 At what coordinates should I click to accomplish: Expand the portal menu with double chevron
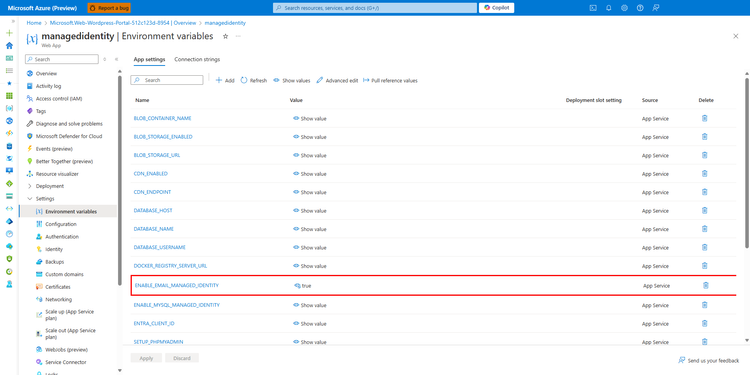[13, 21]
